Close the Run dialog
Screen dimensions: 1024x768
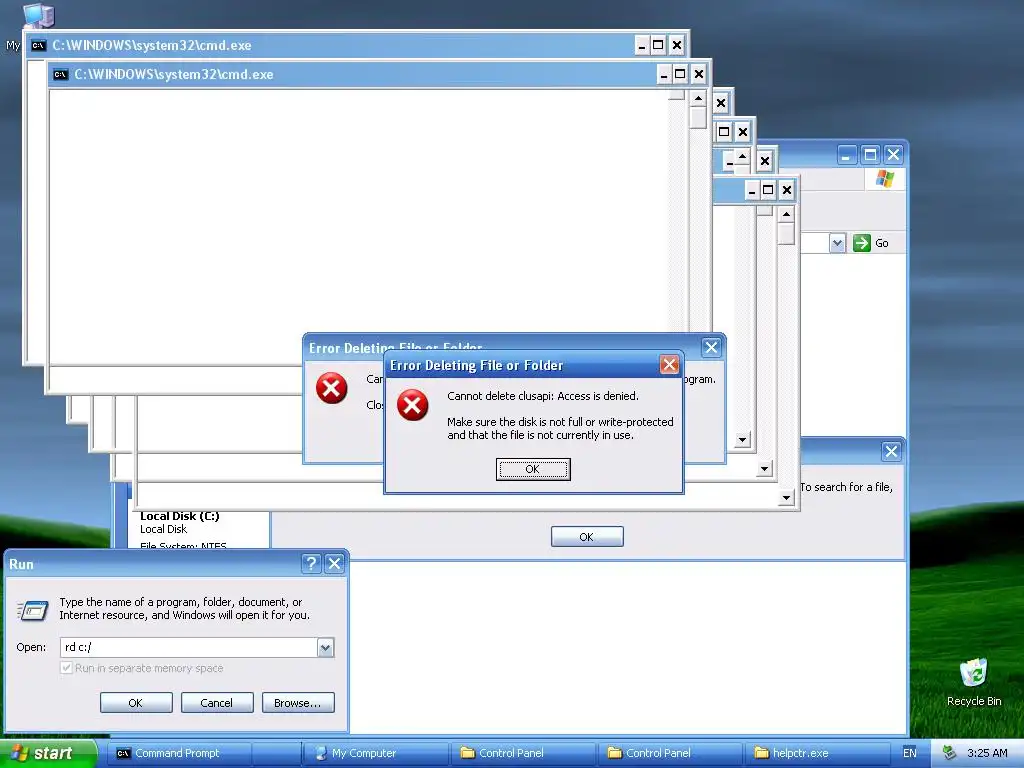334,564
